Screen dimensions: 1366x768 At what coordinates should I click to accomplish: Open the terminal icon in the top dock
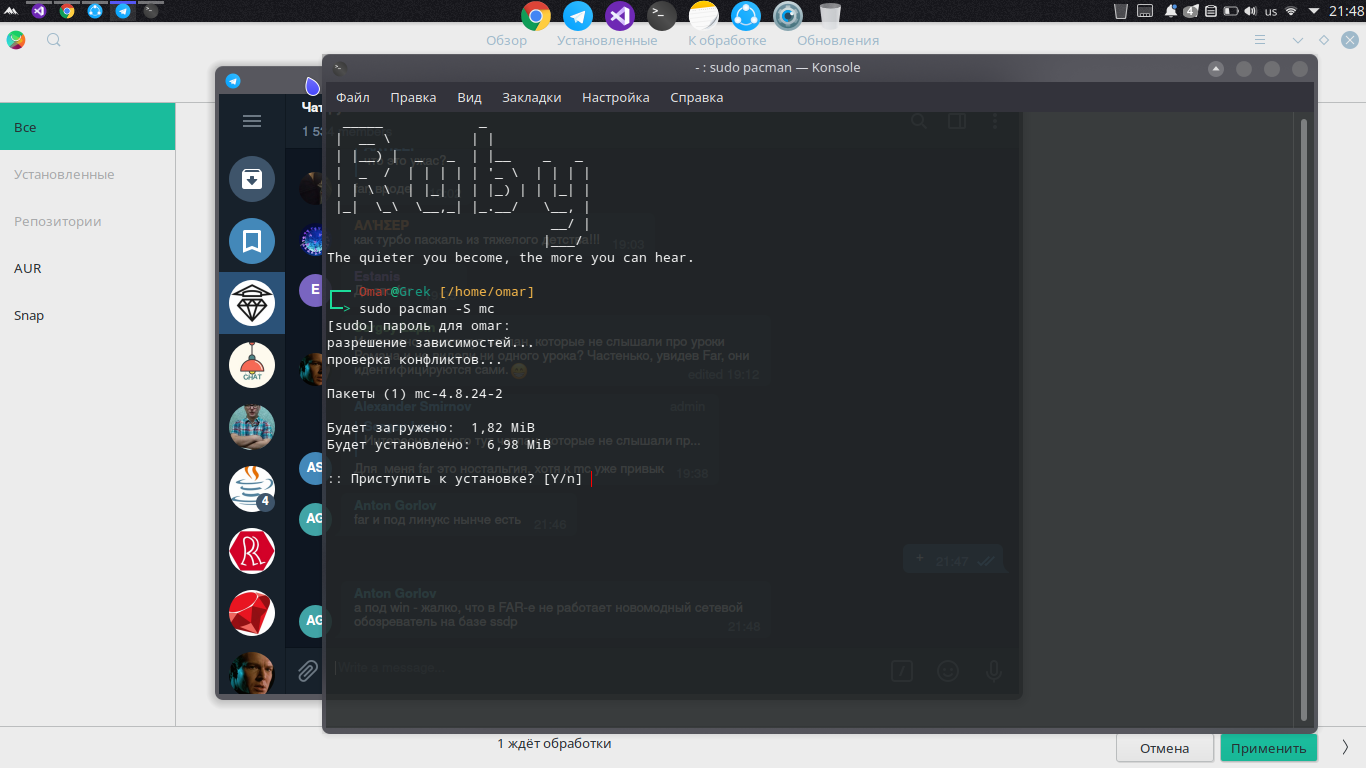(662, 16)
